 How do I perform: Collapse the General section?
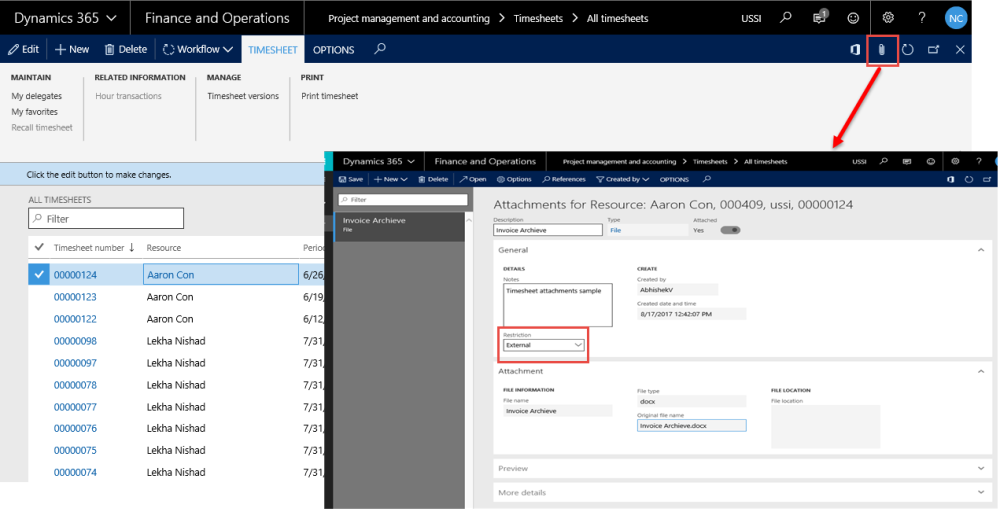980,250
